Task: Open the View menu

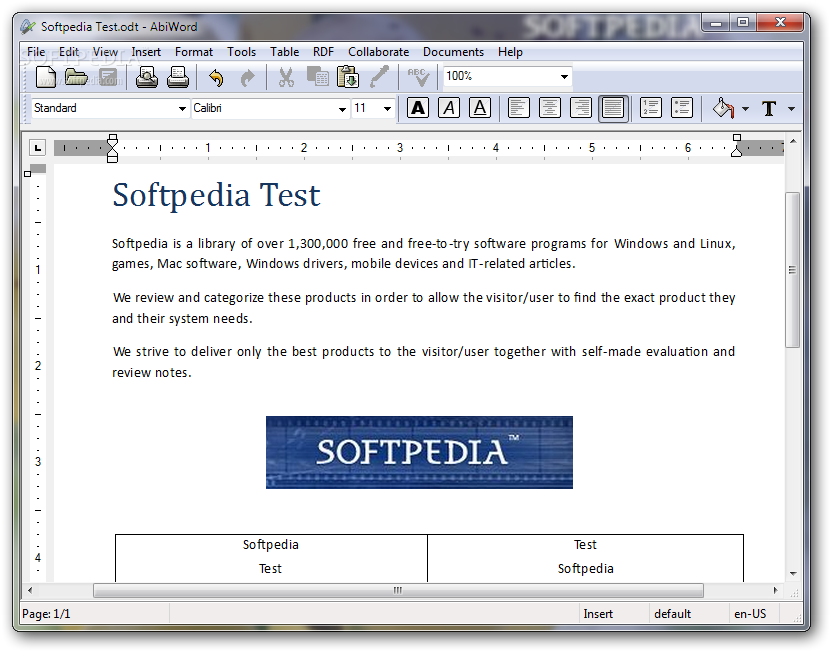Action: 105,52
